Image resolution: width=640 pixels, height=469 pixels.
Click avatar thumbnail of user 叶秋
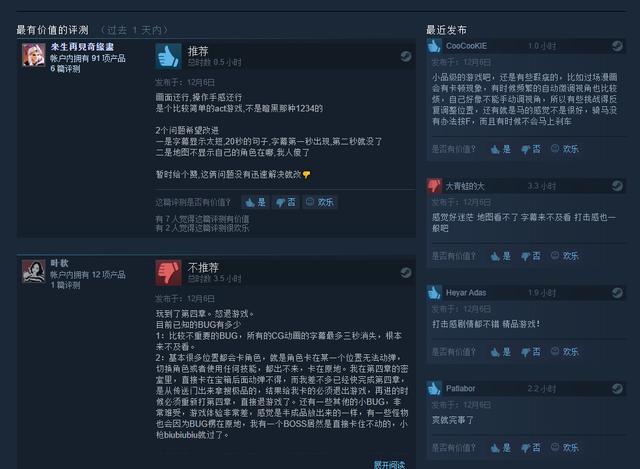[33, 271]
